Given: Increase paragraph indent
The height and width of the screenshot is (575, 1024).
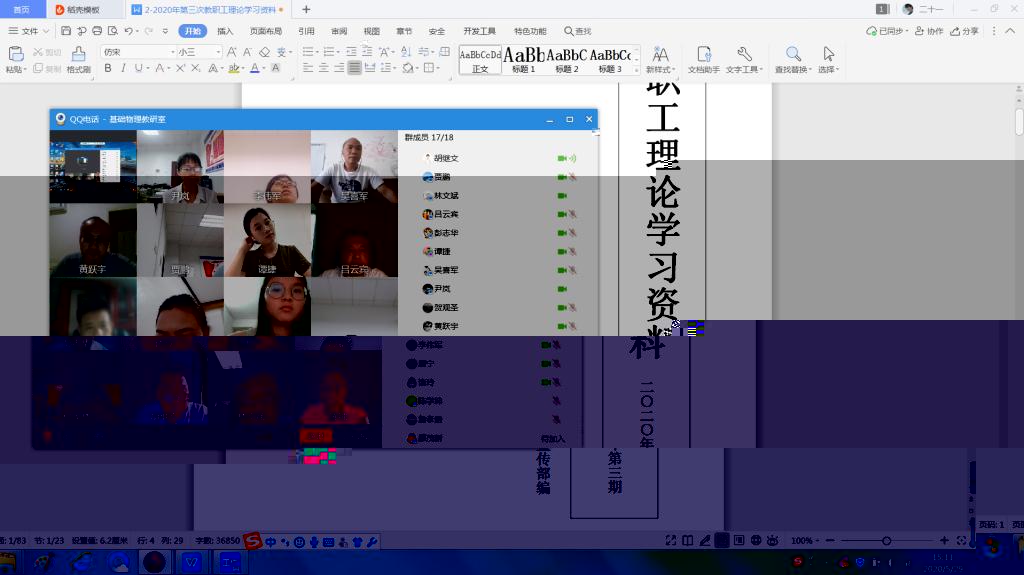Looking at the screenshot, I should (367, 52).
